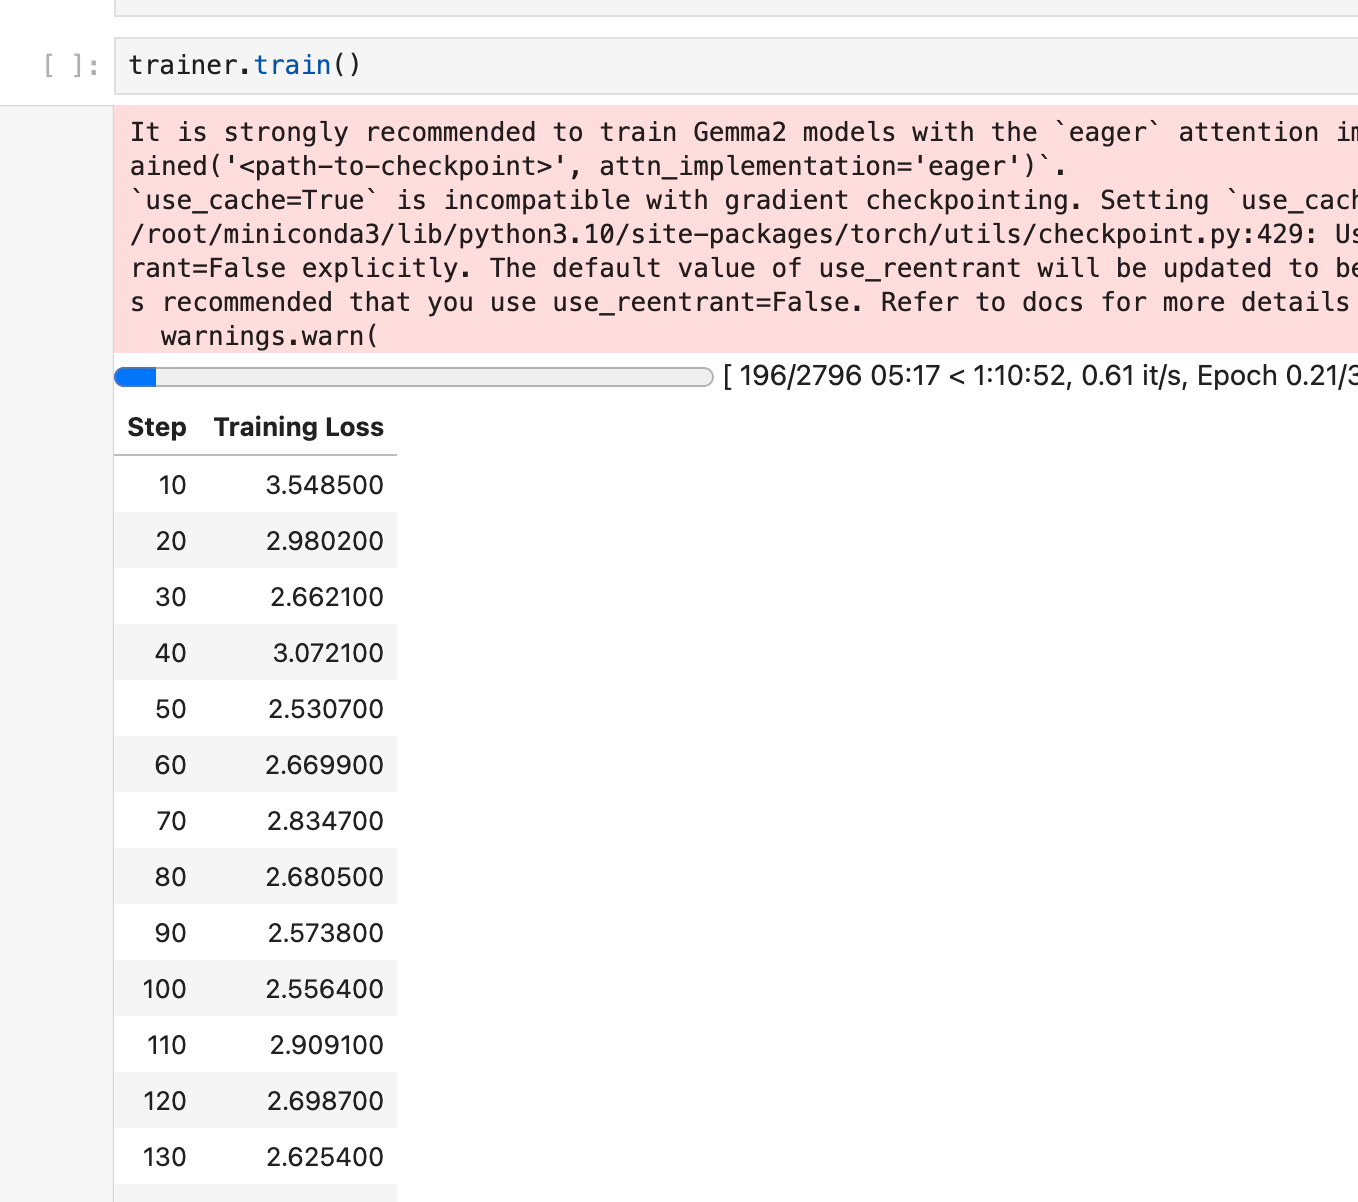
Task: Click the step 80 row number
Action: point(170,877)
